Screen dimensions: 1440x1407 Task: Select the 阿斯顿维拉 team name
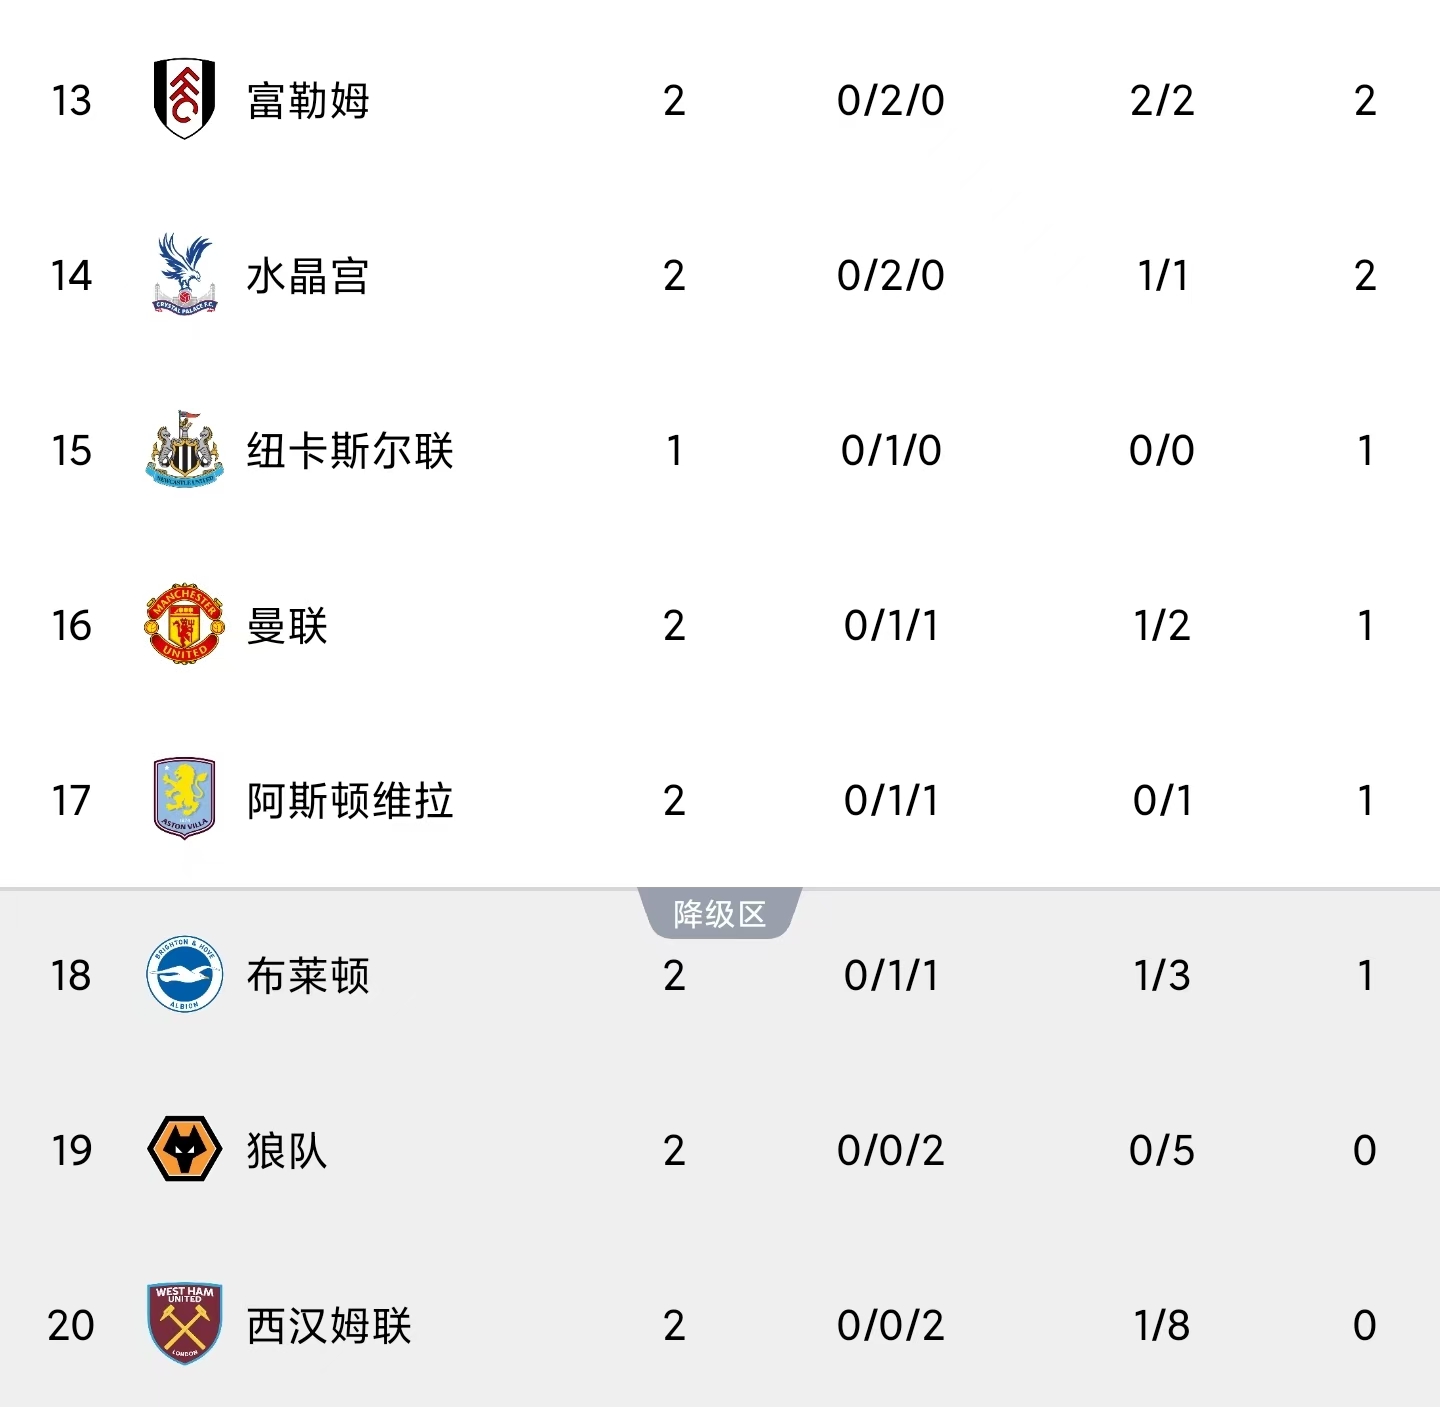350,801
